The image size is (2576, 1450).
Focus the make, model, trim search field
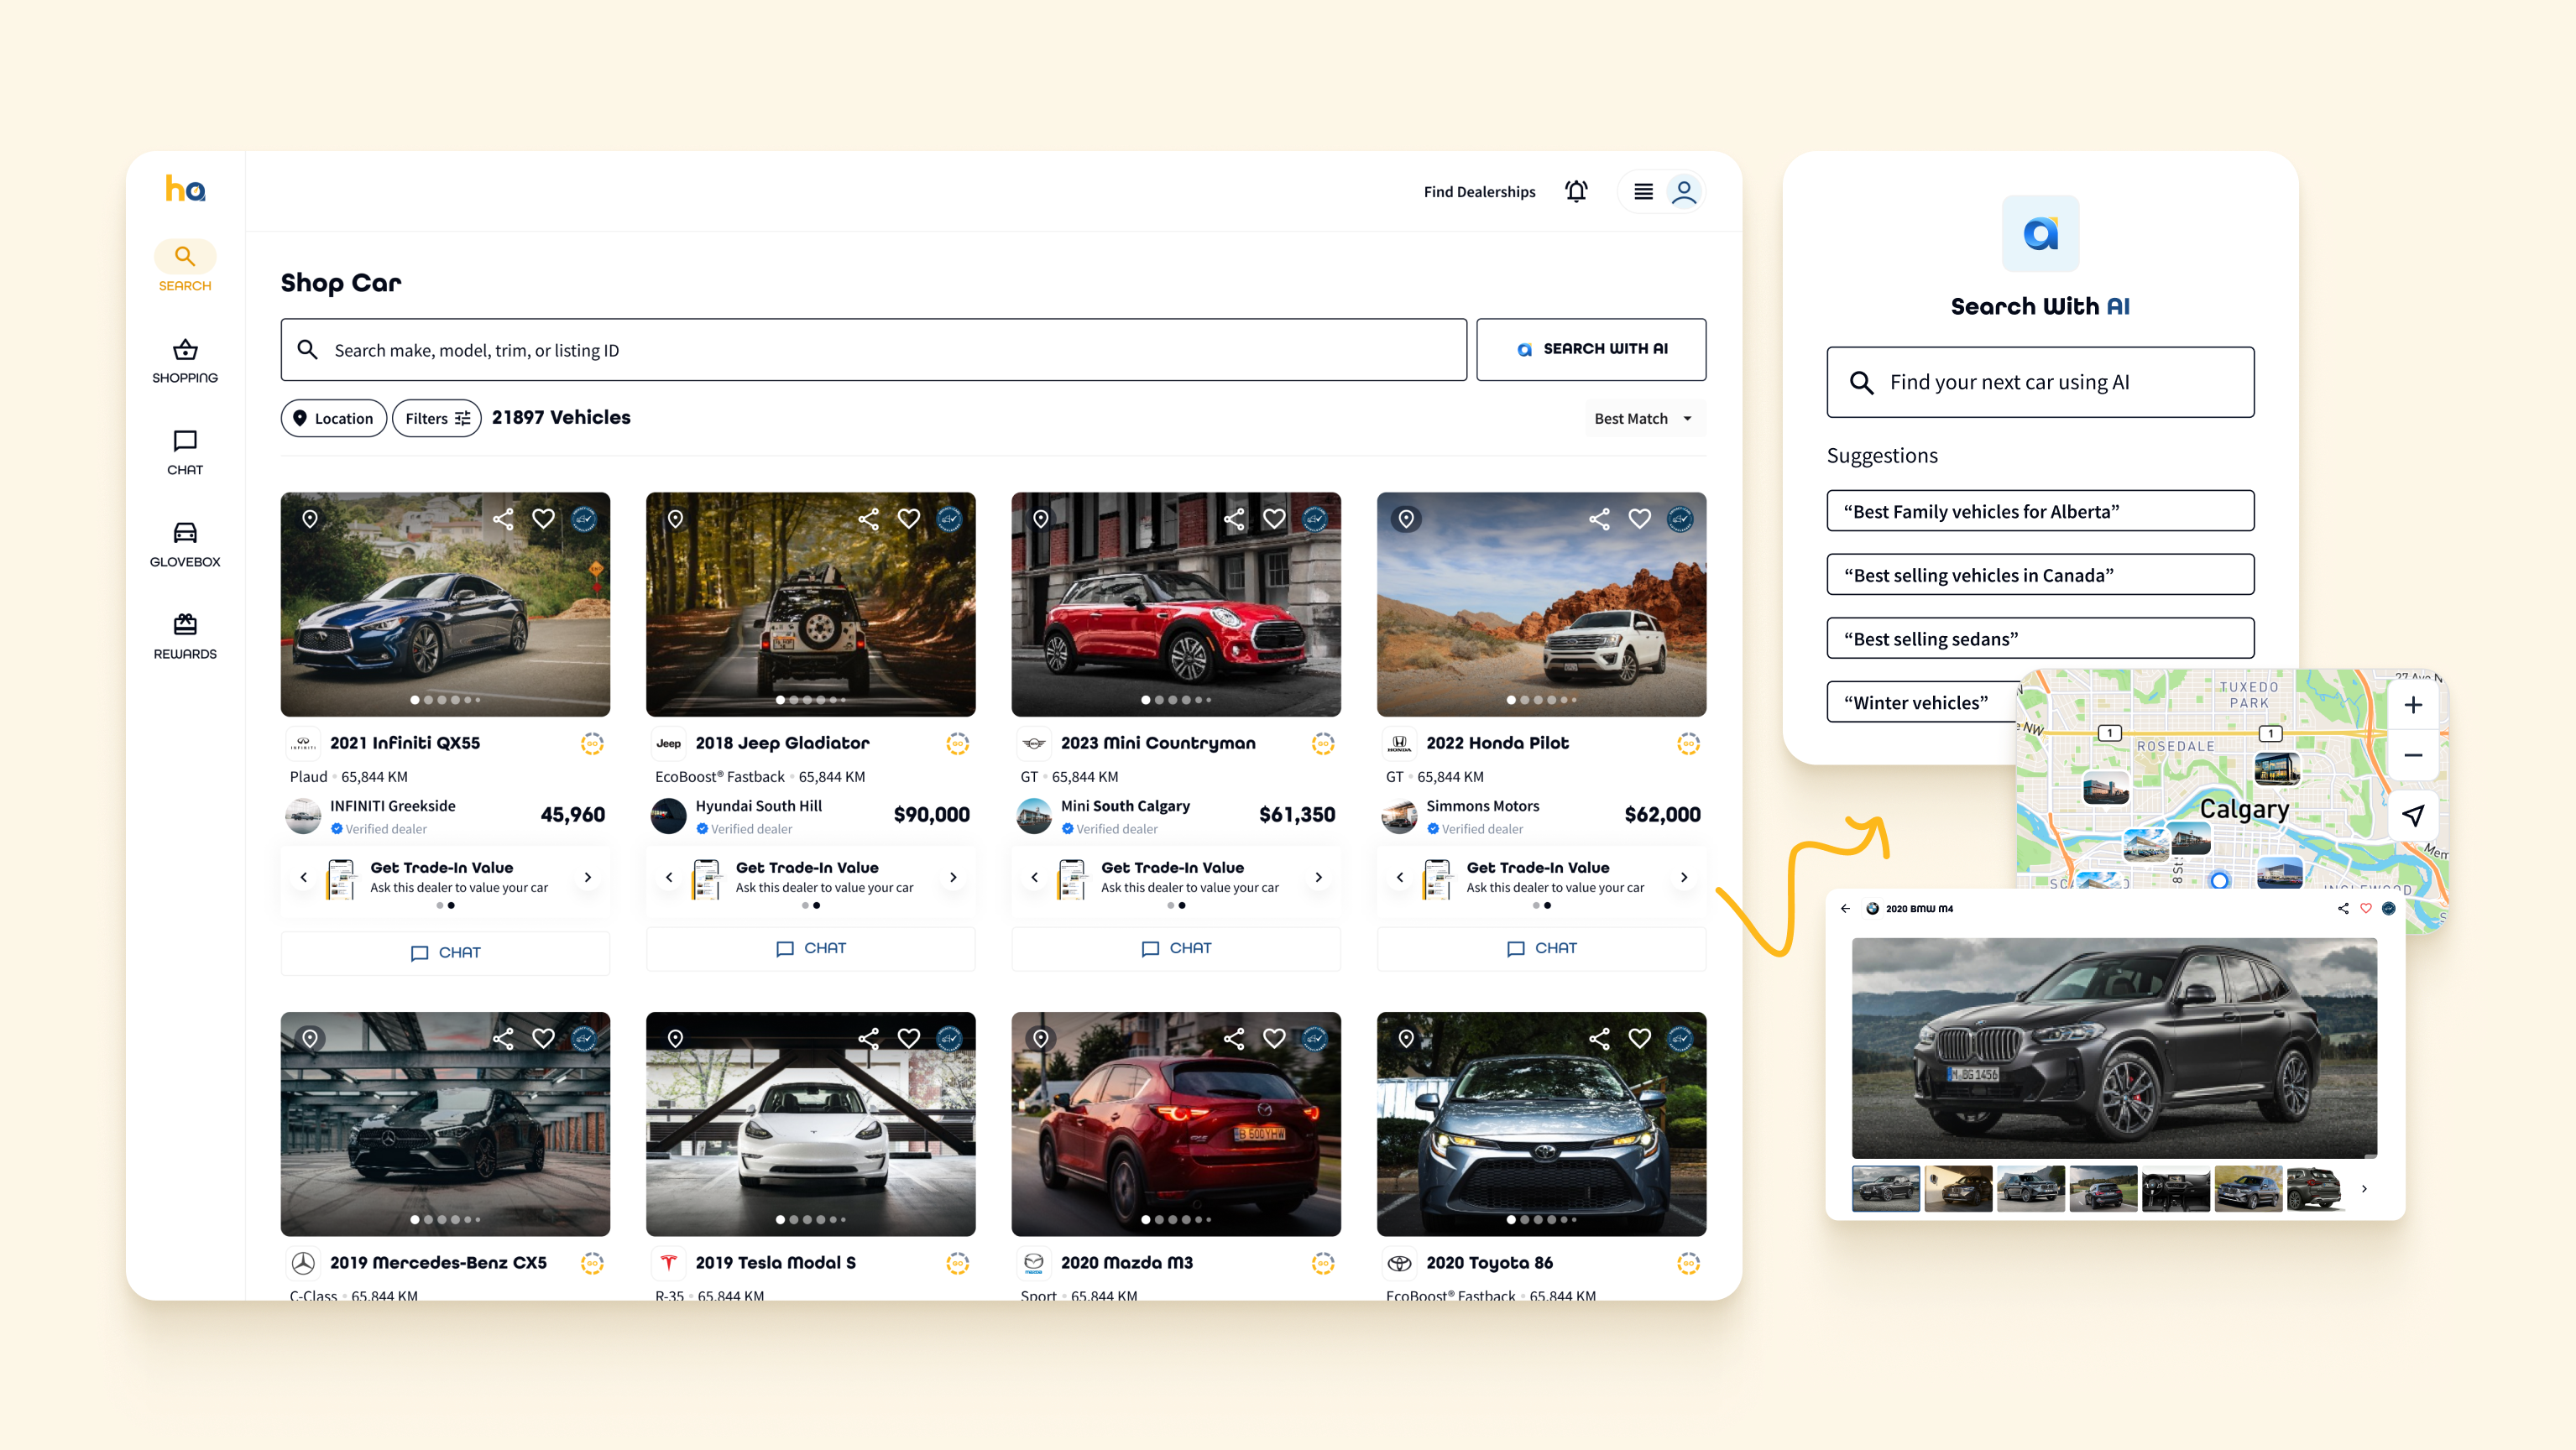873,349
